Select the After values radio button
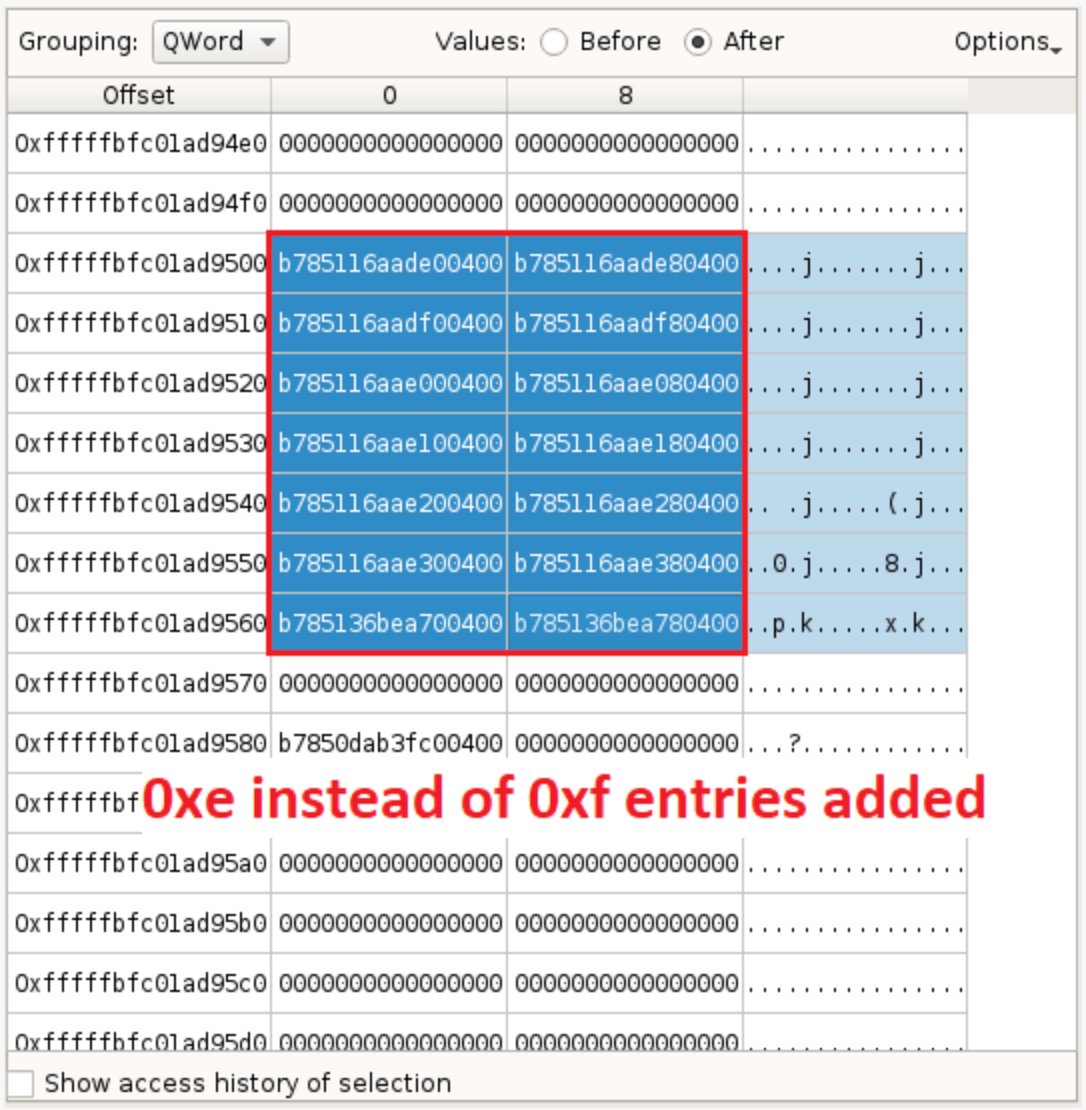This screenshot has width=1086, height=1110. [698, 42]
